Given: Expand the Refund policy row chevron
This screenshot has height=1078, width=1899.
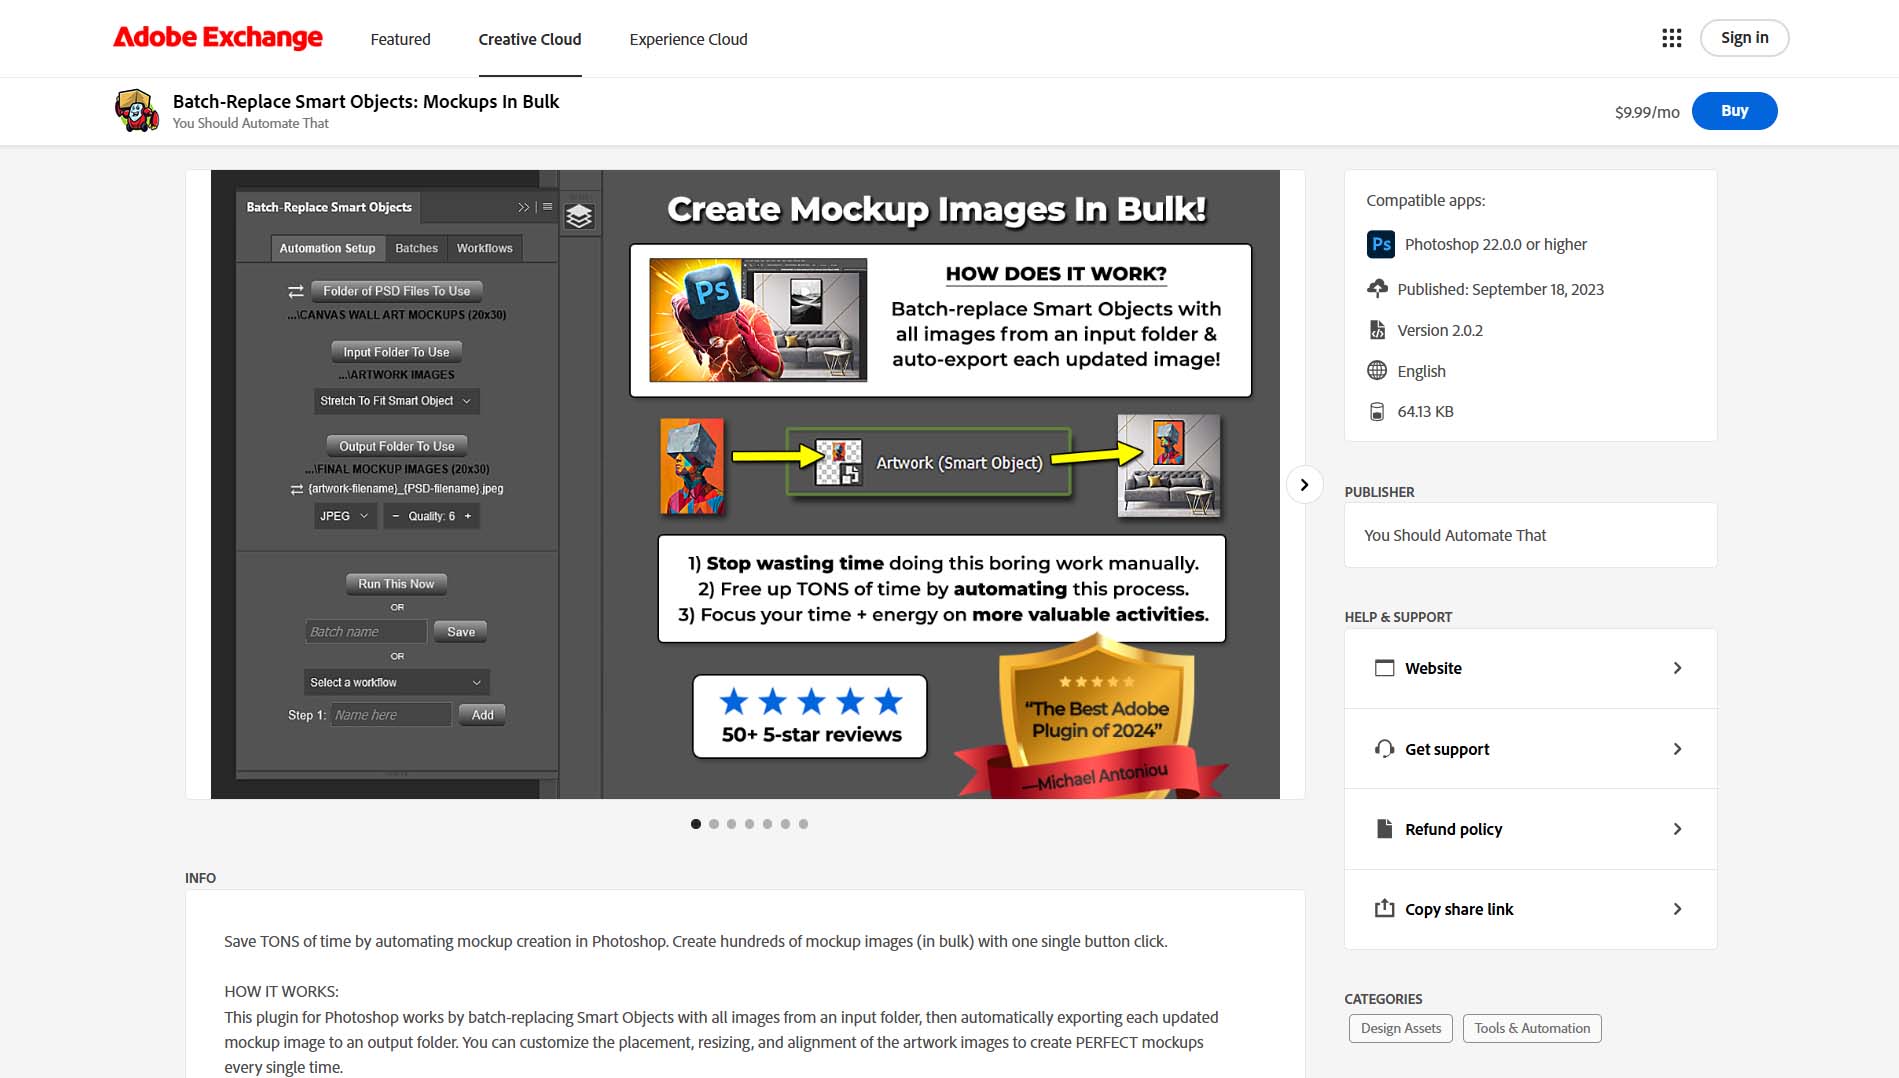Looking at the screenshot, I should point(1678,828).
